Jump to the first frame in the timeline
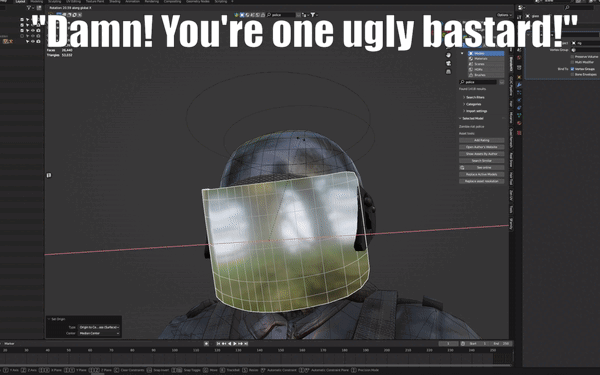Screen dimensions: 600x375 218,344
